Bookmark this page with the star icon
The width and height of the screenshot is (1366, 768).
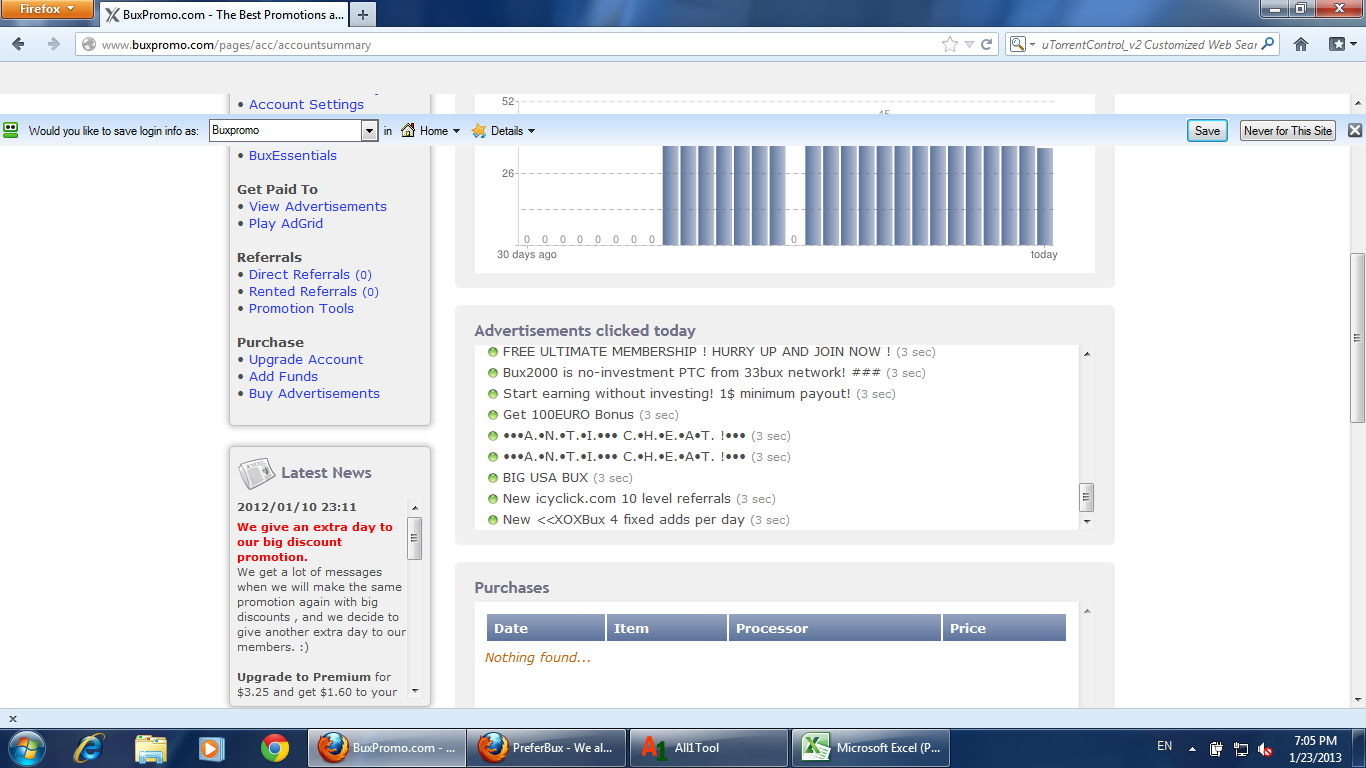(x=949, y=44)
